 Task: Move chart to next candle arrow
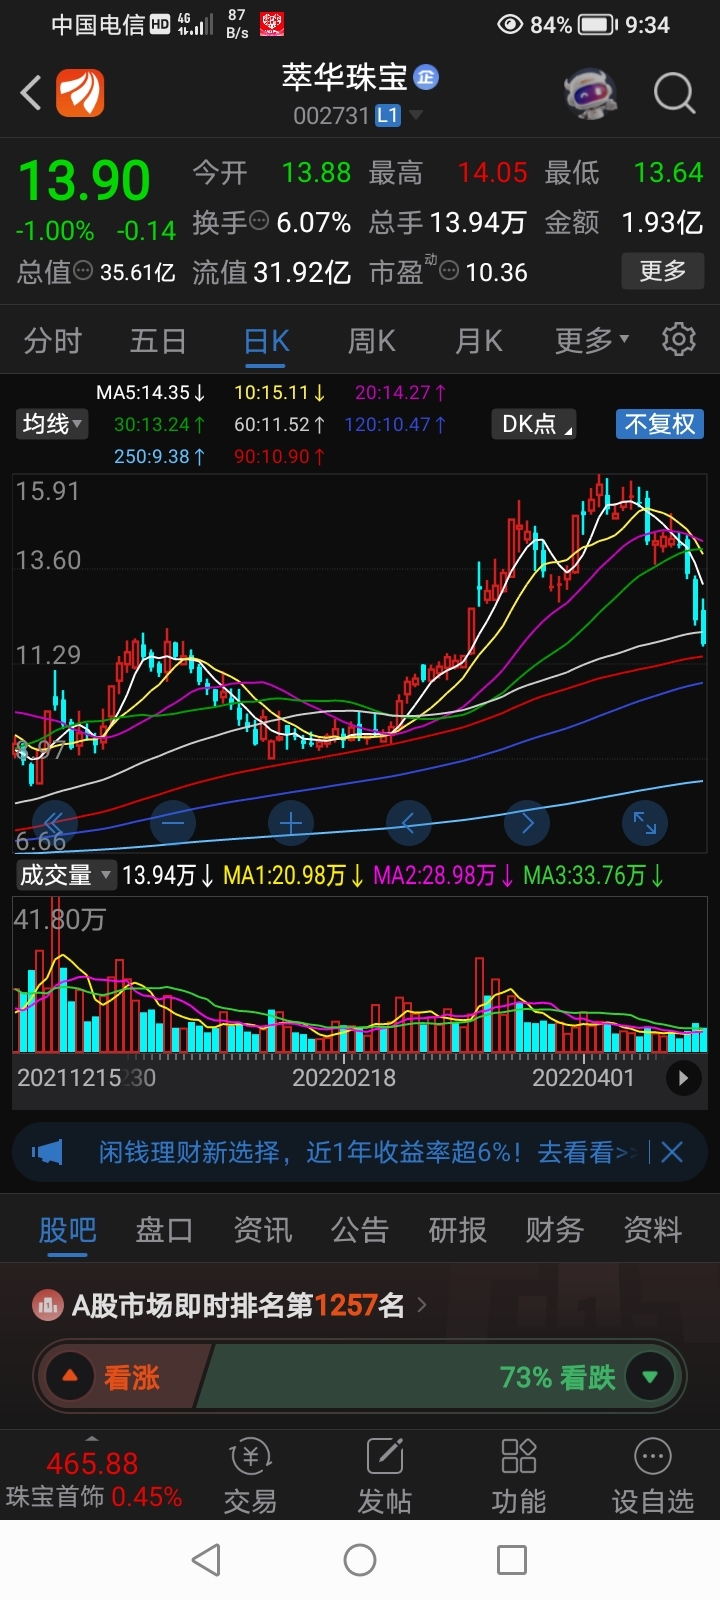pos(527,824)
